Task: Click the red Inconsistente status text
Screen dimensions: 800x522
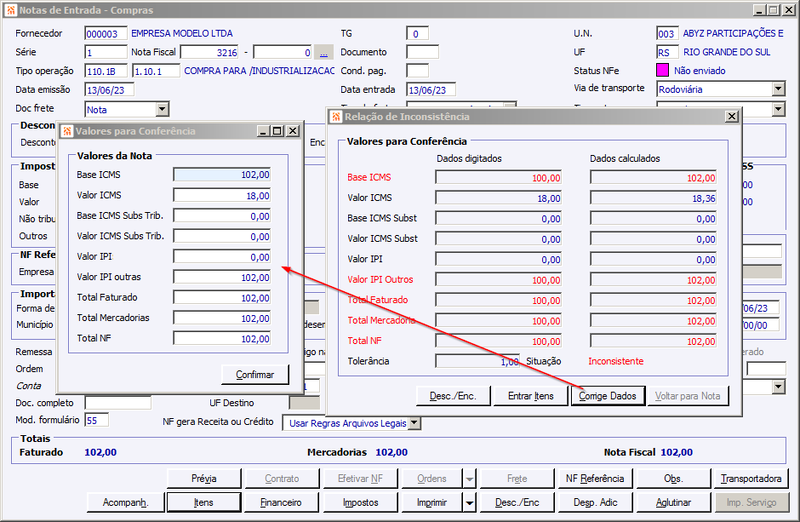Action: [615, 361]
